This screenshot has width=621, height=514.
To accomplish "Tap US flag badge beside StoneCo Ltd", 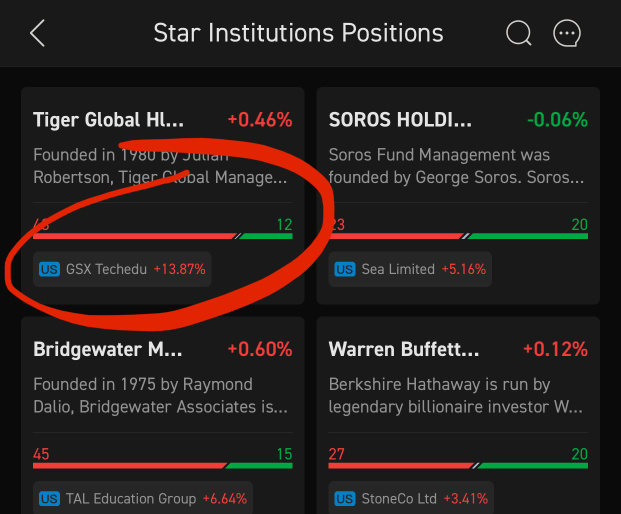I will tap(345, 499).
